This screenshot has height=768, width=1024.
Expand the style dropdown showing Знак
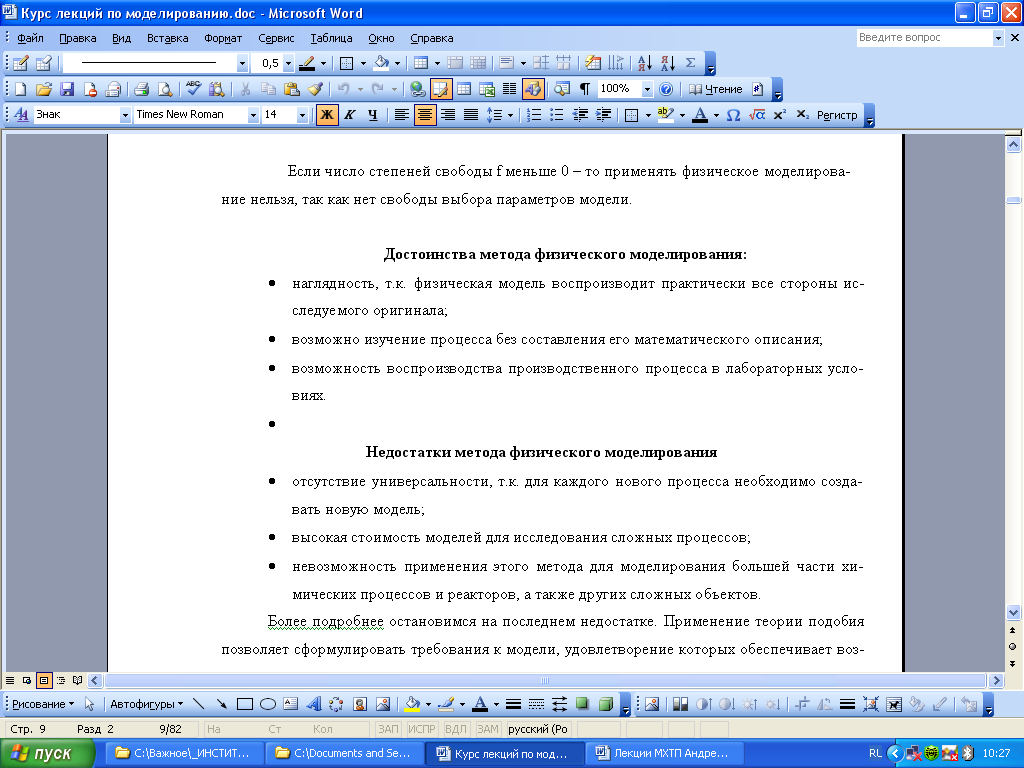pyautogui.click(x=125, y=115)
